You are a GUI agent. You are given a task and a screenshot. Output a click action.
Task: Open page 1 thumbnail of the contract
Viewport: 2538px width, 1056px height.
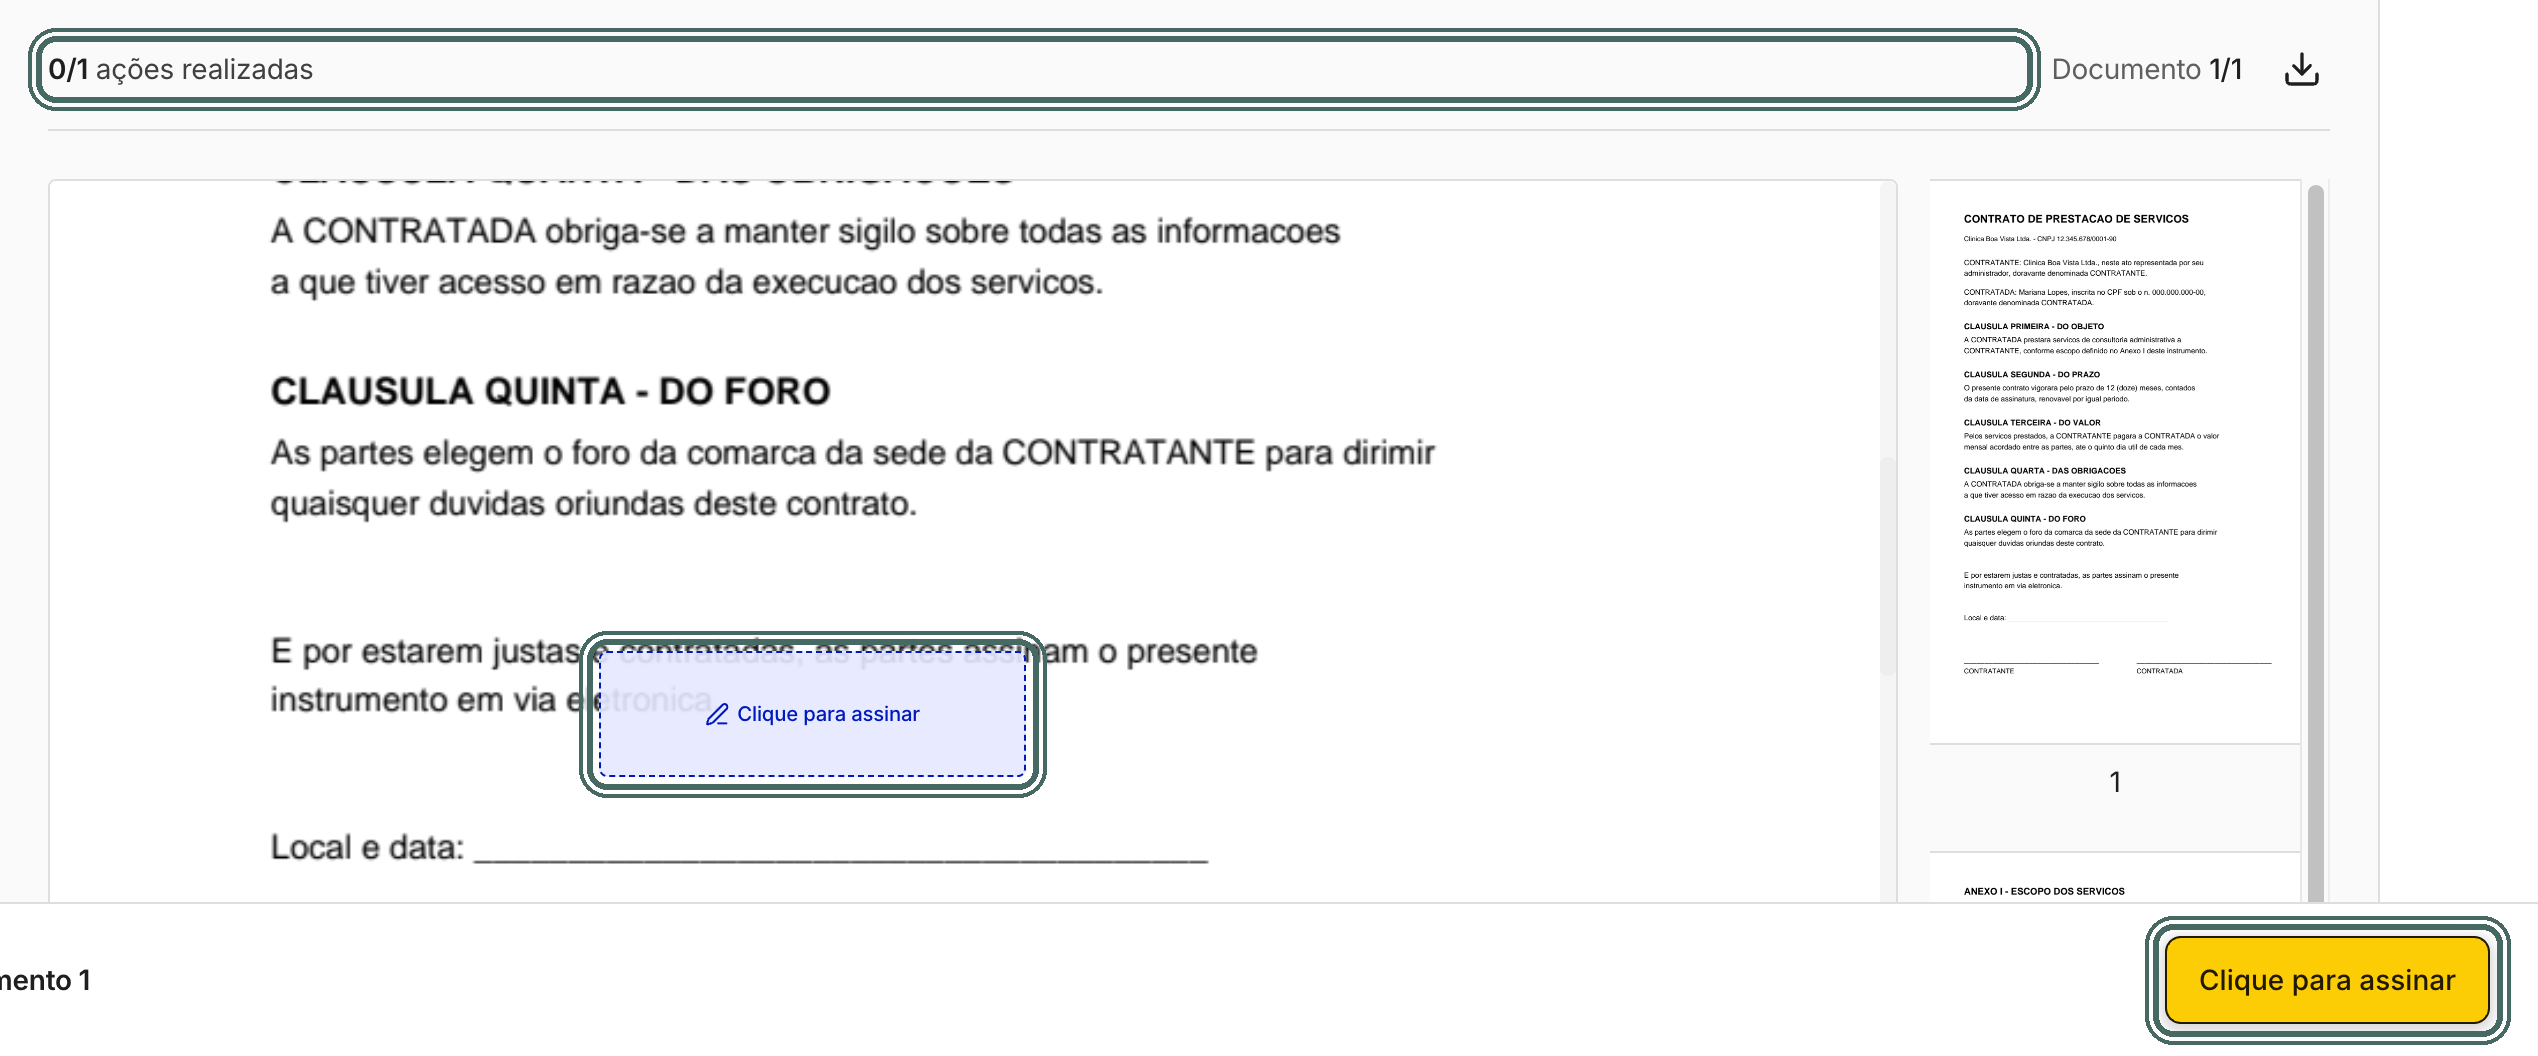click(2115, 461)
